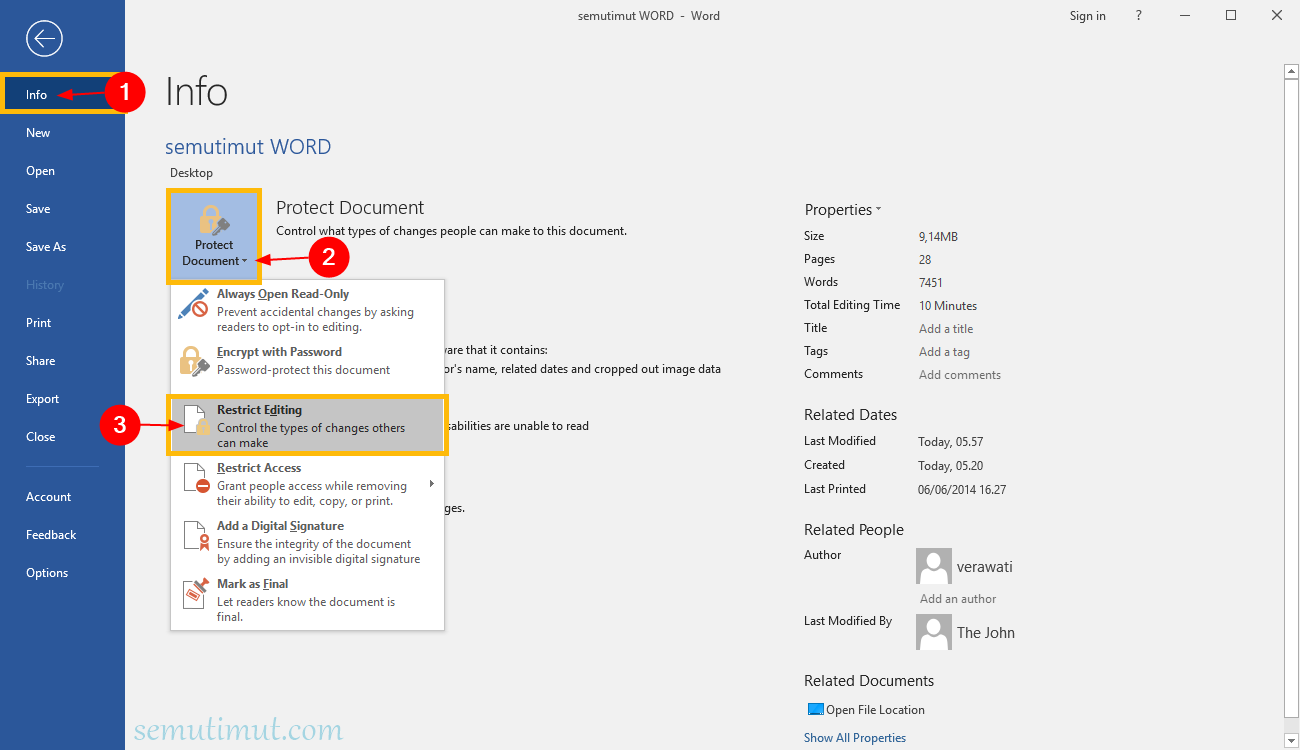Click the Add a Digital Signature icon

pyautogui.click(x=196, y=536)
